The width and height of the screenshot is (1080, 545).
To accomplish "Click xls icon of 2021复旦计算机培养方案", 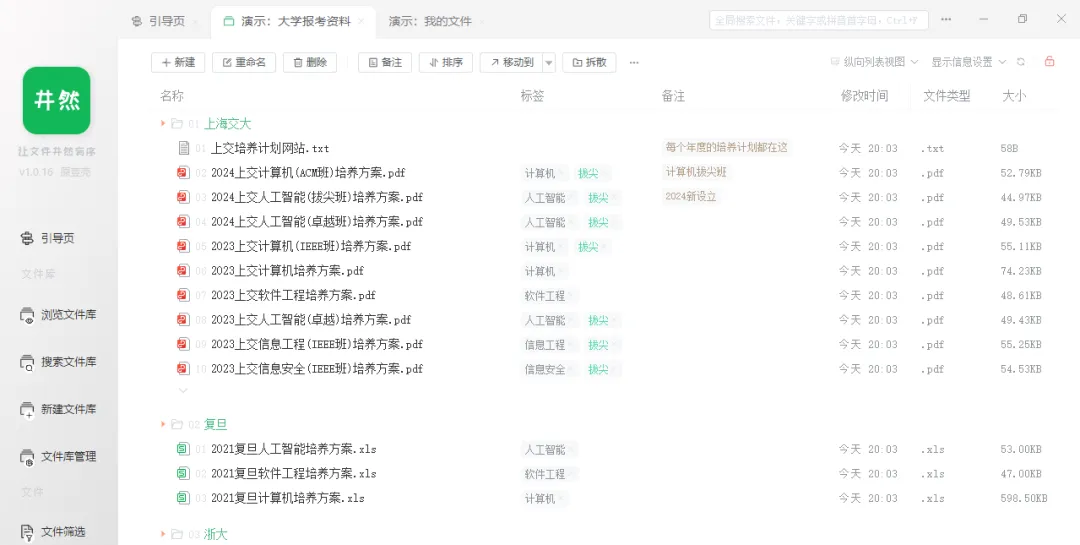I will 183,498.
